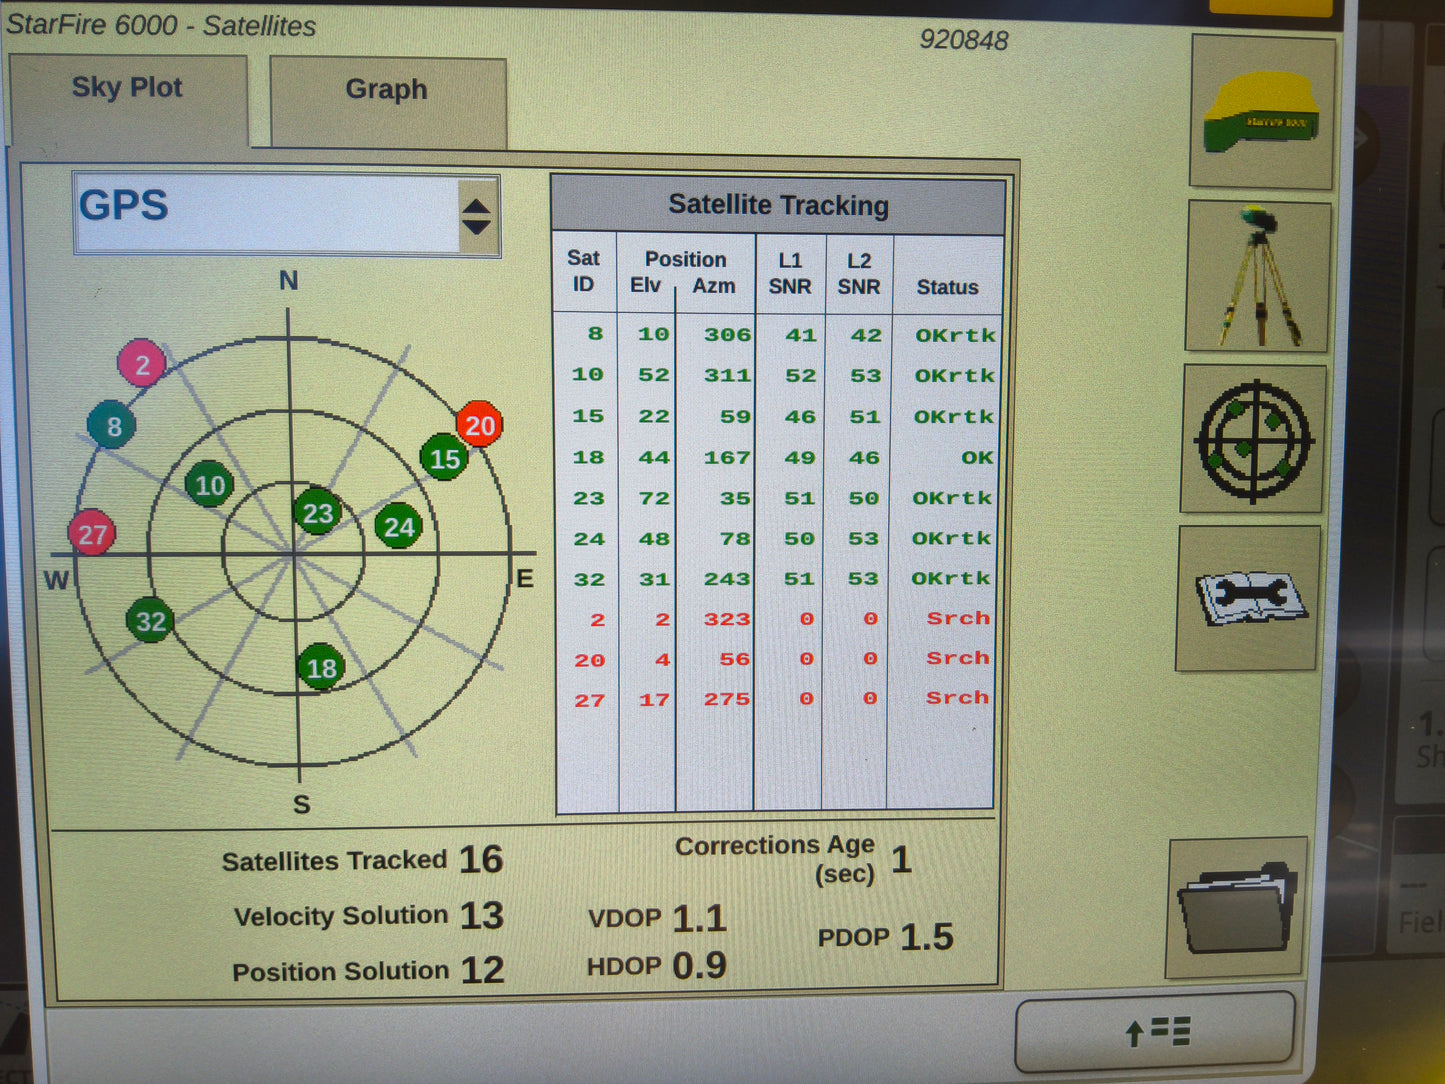Click azimuth 275 in satellite 27 row
This screenshot has width=1445, height=1084.
coord(727,699)
